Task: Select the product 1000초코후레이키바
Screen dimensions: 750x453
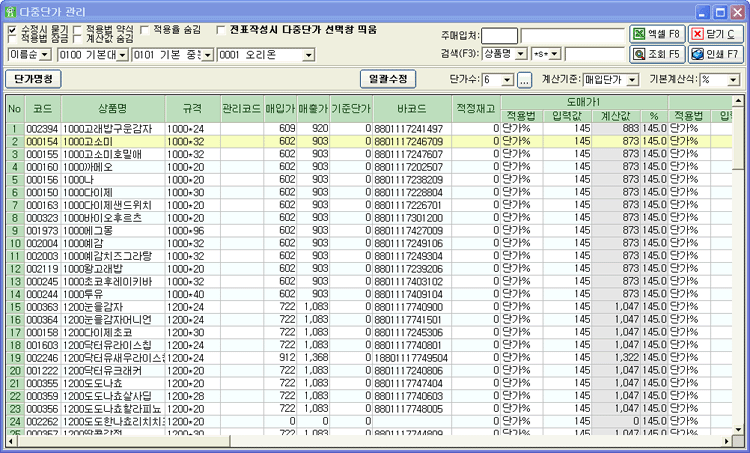Action: [113, 282]
